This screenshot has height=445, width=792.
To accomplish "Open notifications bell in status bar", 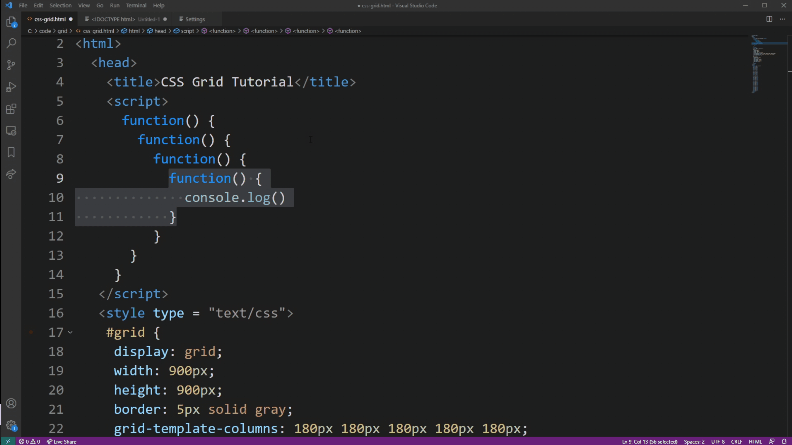I will 784,441.
